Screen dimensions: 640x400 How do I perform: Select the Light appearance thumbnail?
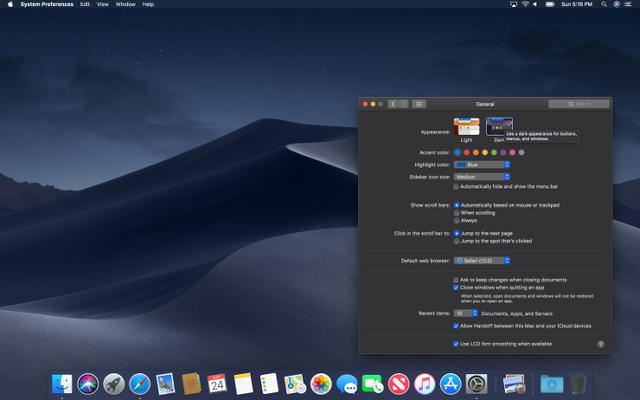466,127
